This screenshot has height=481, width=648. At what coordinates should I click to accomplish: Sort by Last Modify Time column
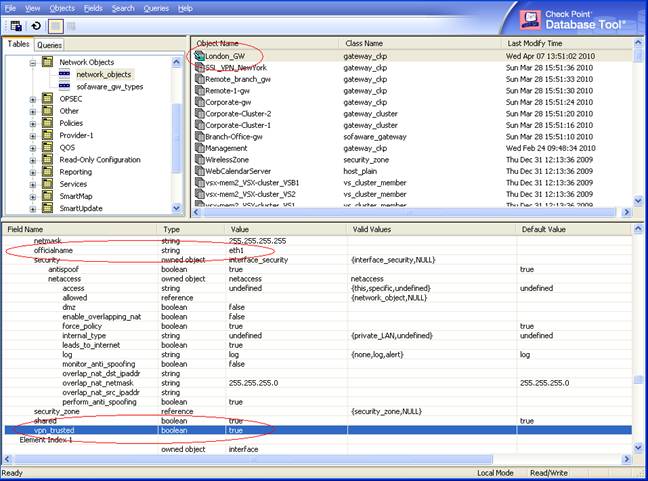(x=567, y=43)
